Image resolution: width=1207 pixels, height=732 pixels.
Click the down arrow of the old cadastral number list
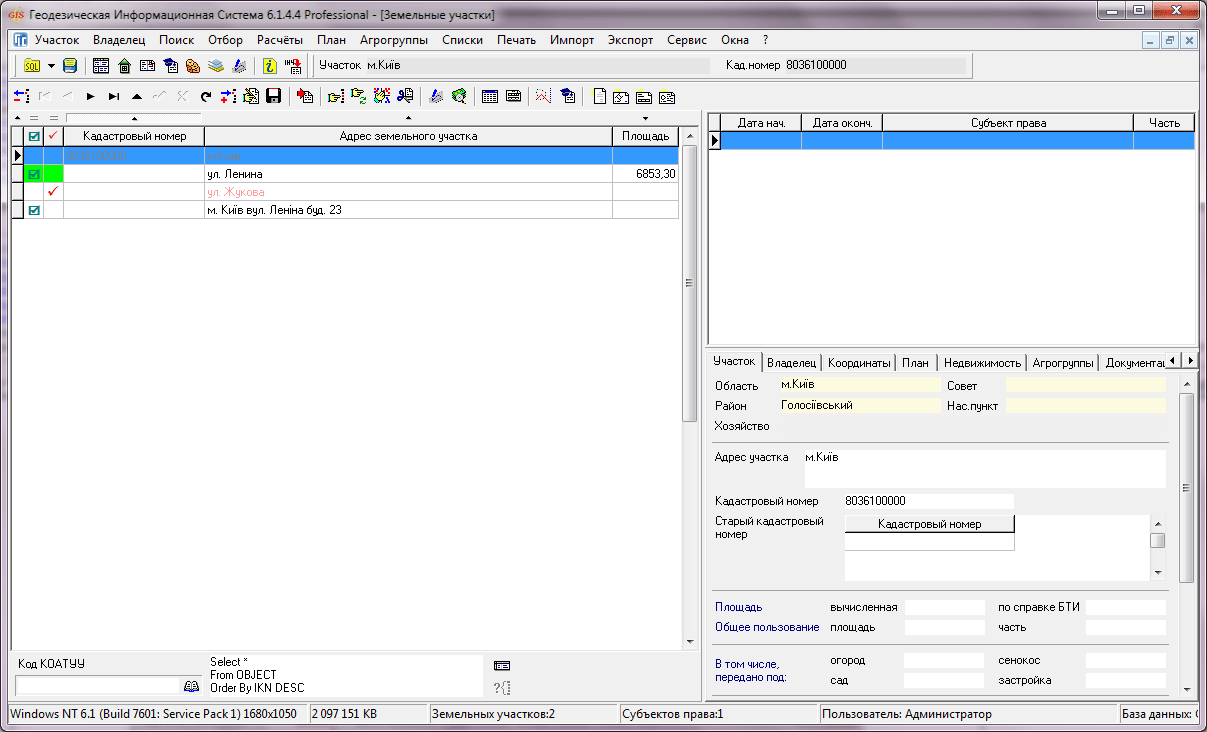tap(1157, 573)
